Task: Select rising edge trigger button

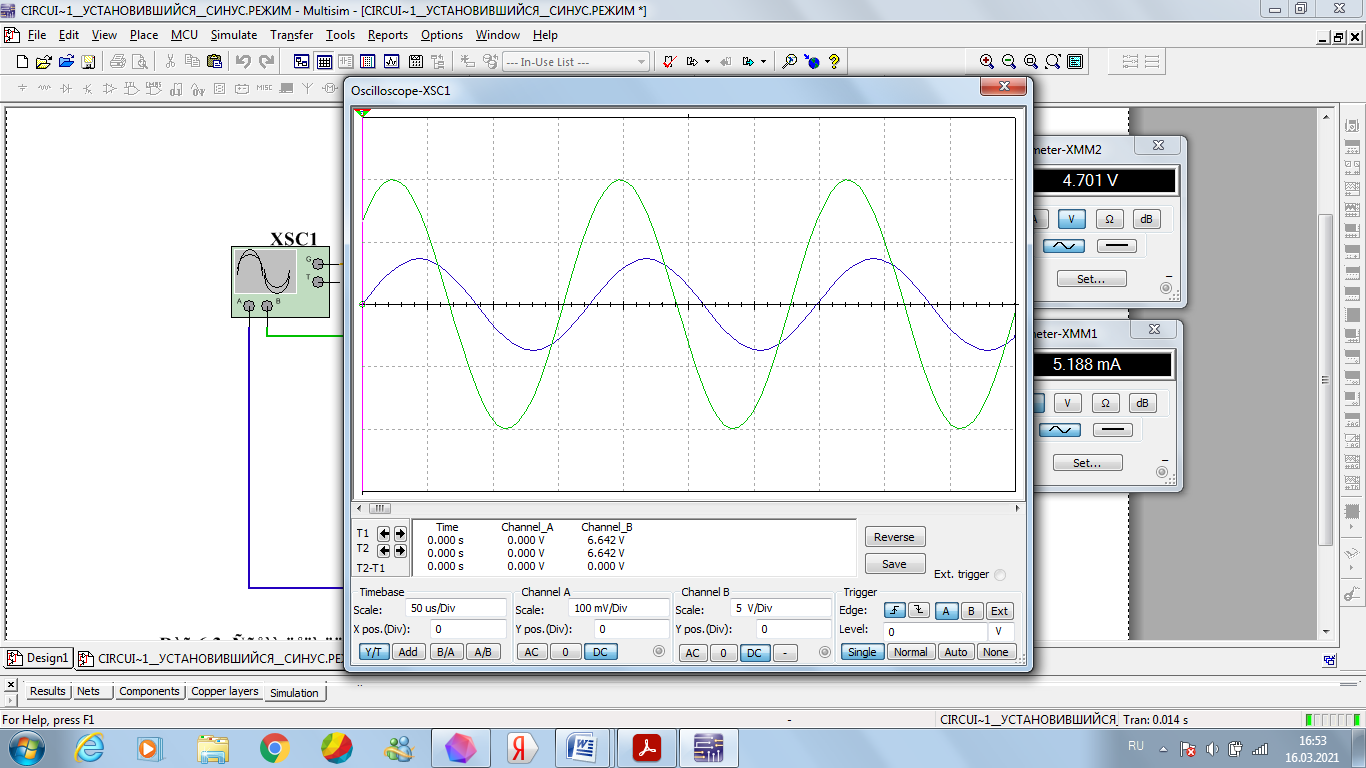Action: tap(894, 611)
